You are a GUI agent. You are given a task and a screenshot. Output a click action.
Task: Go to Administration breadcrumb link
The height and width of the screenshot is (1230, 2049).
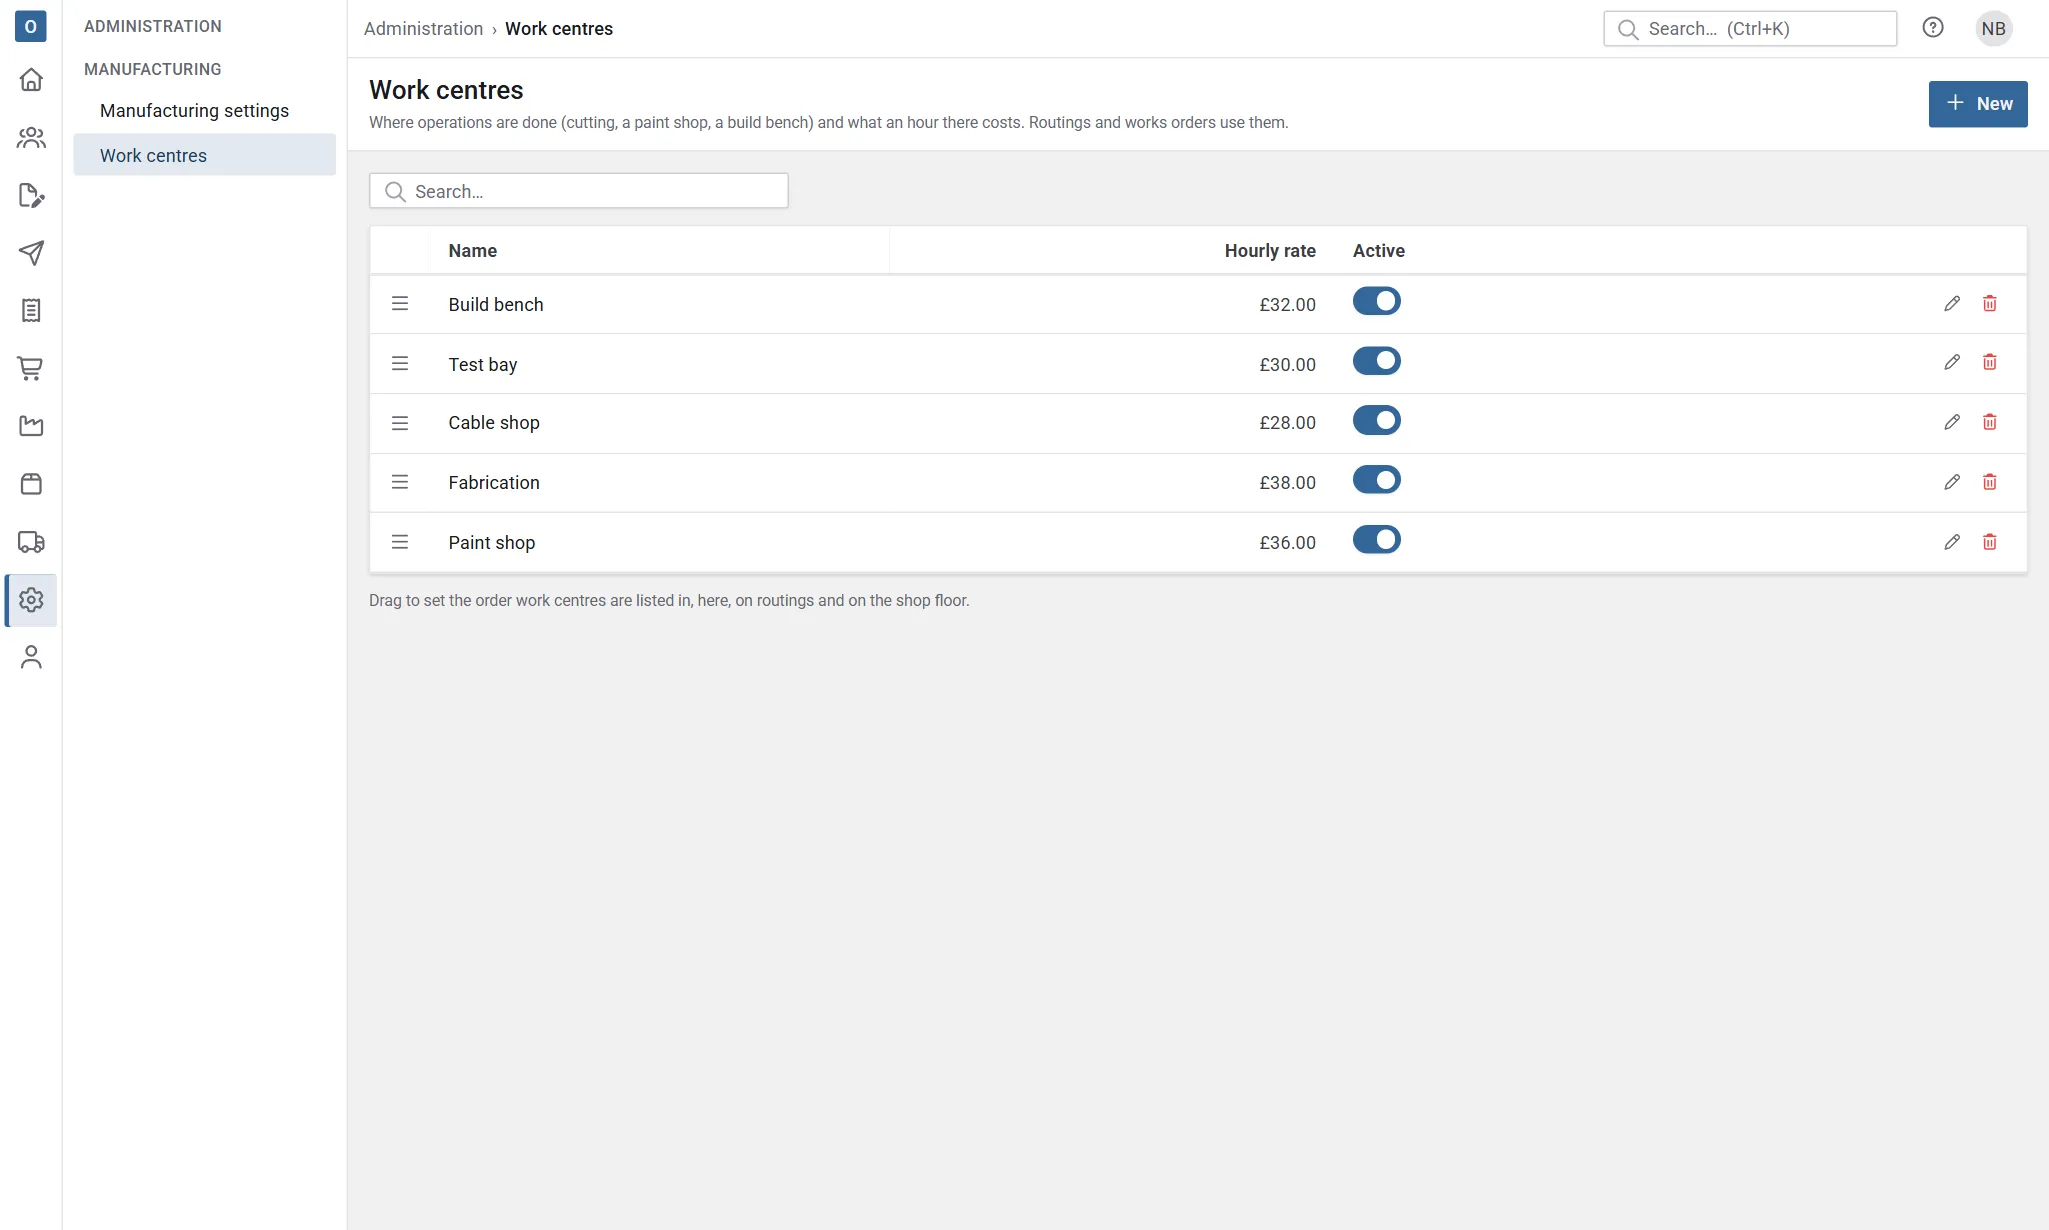click(423, 29)
